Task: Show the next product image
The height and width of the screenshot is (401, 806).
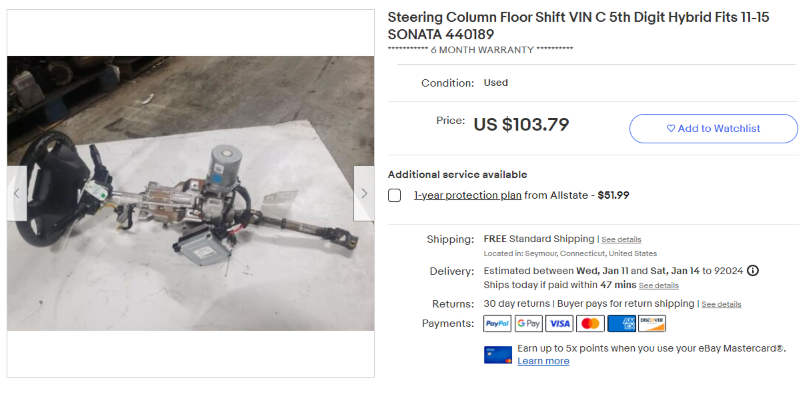Action: coord(364,194)
